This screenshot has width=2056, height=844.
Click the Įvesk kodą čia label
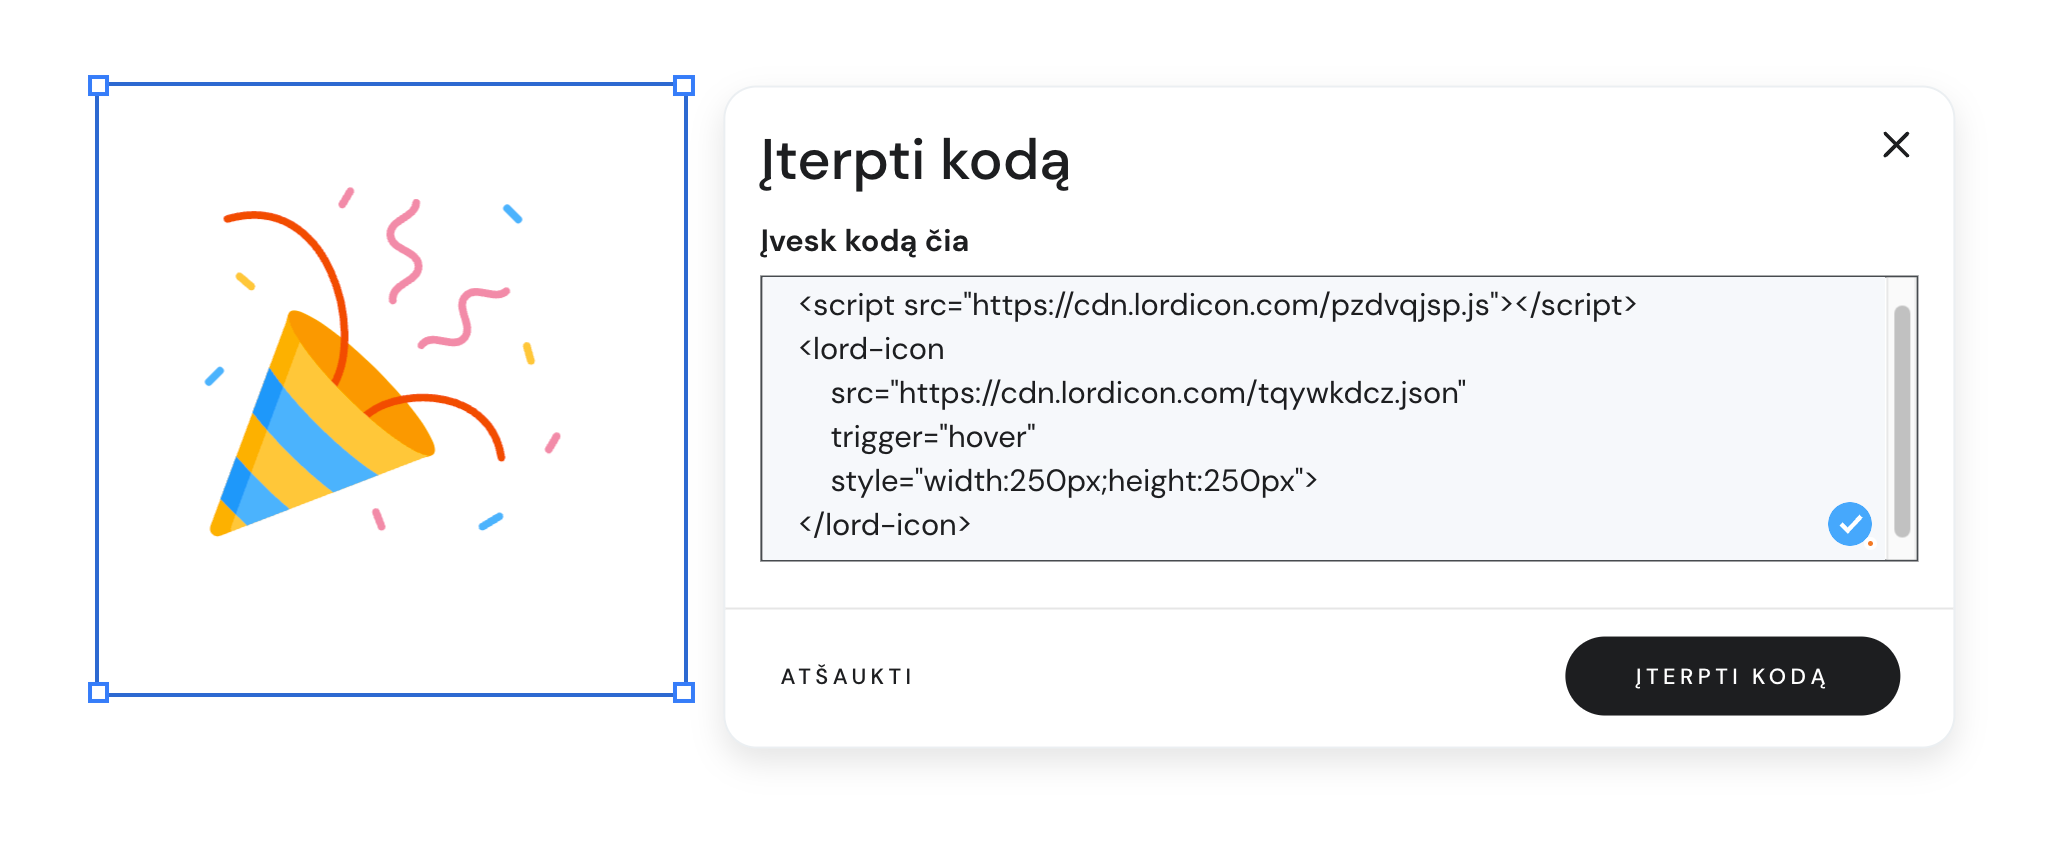864,241
